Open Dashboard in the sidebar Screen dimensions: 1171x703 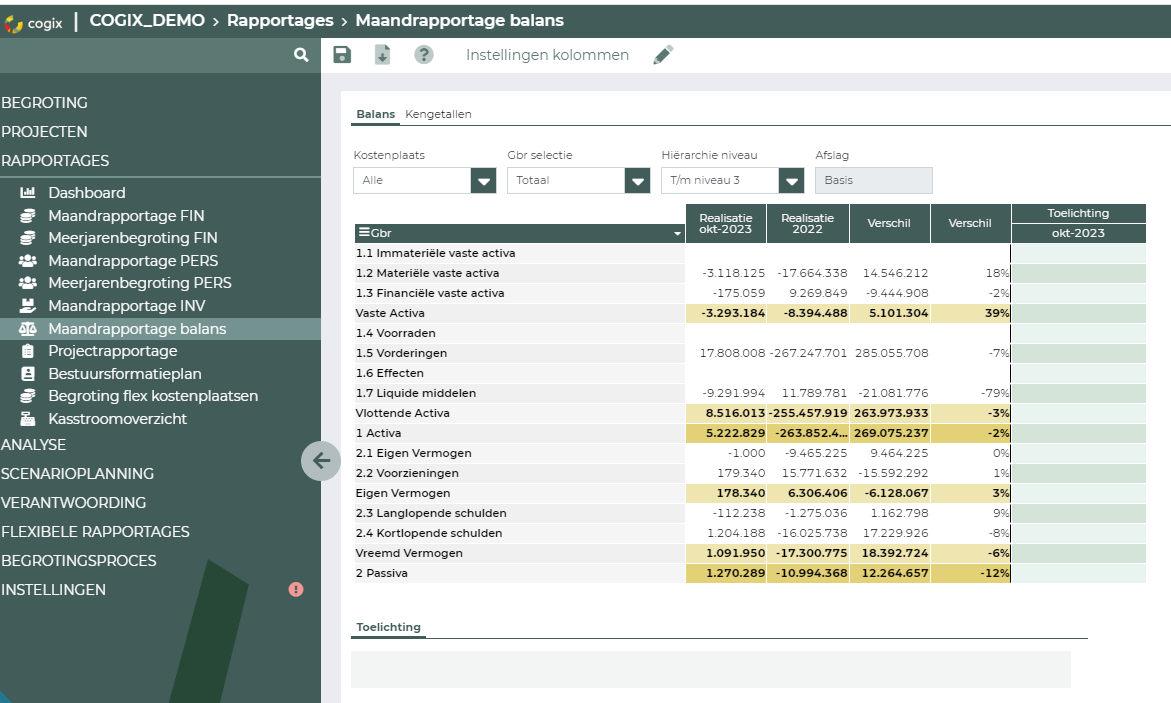pyautogui.click(x=87, y=193)
